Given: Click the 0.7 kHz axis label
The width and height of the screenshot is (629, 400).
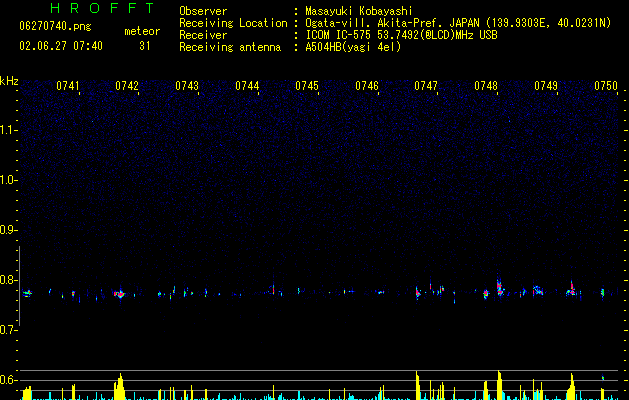Looking at the screenshot, I should 9,330.
